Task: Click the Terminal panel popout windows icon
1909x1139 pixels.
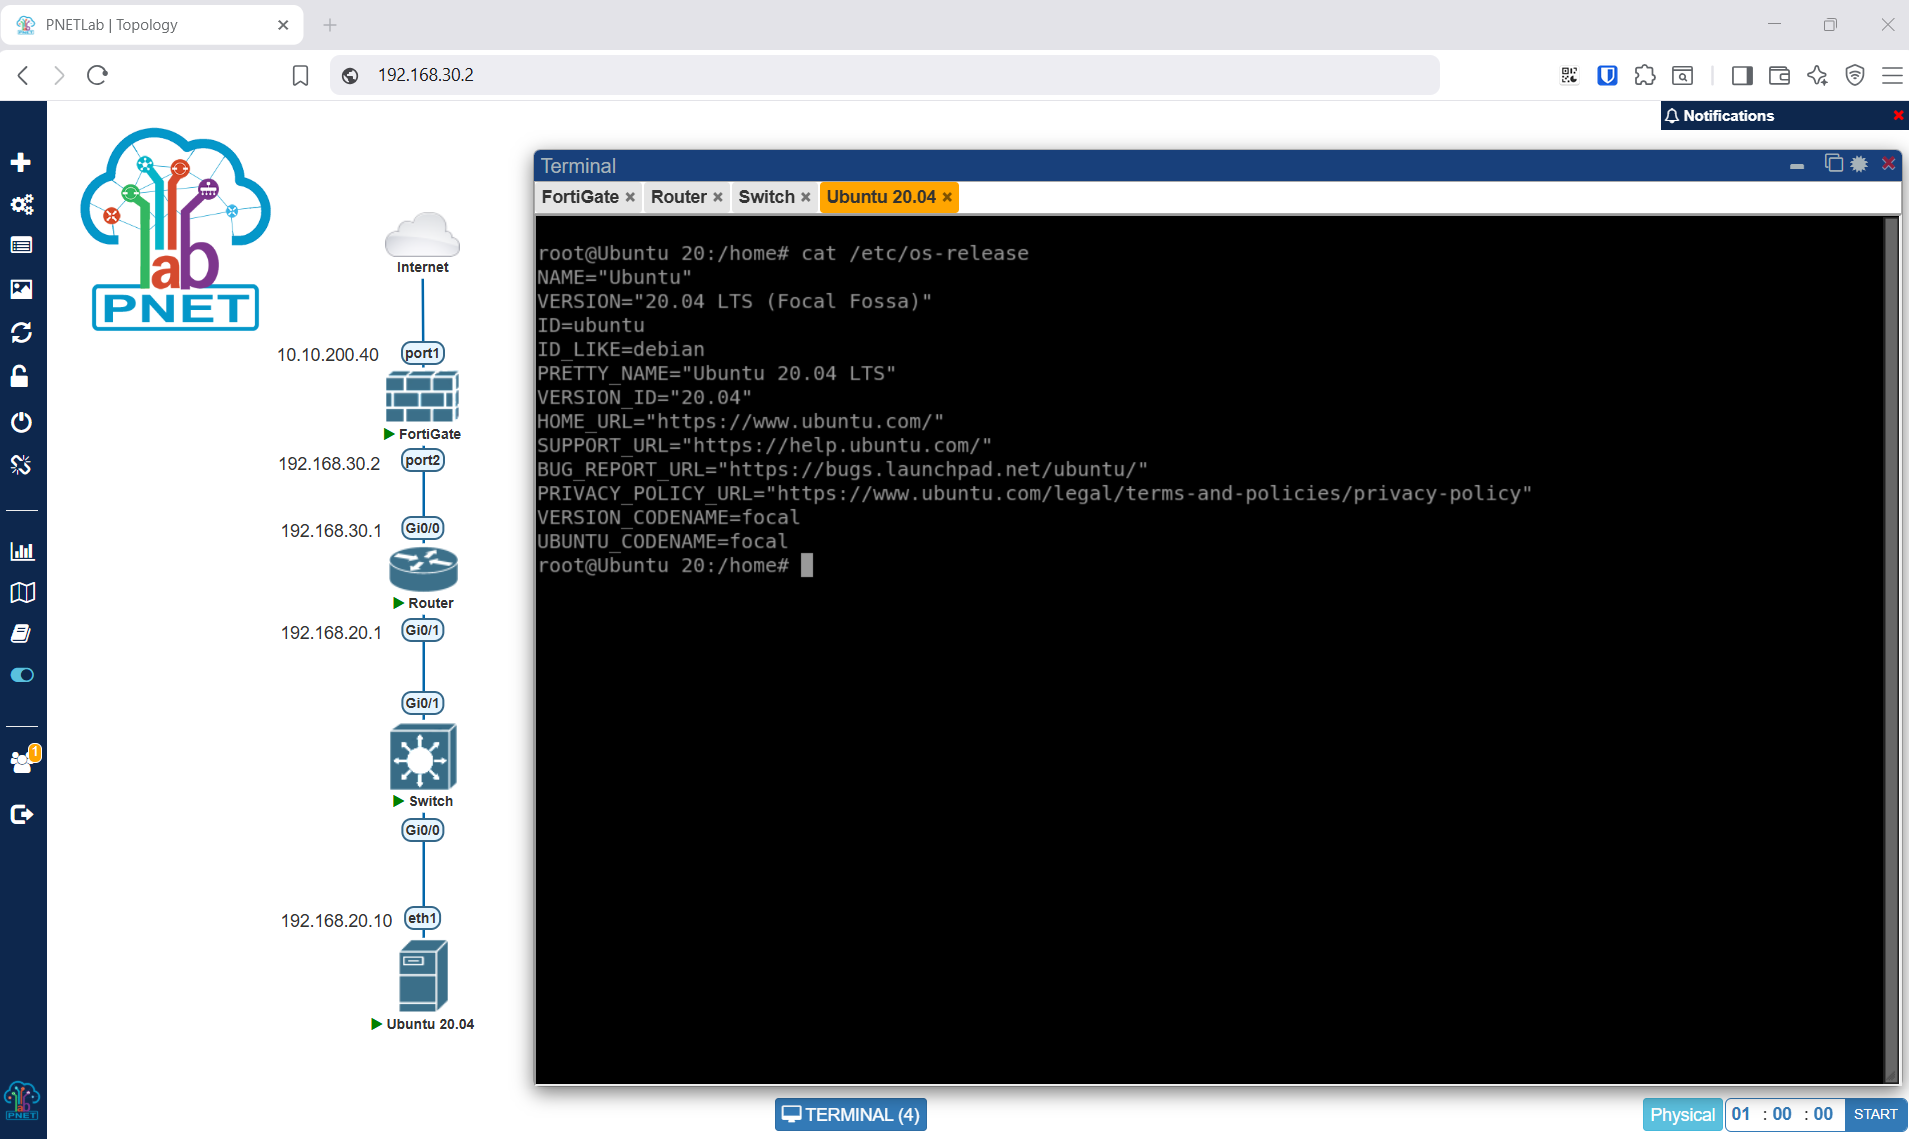Action: pos(1834,163)
